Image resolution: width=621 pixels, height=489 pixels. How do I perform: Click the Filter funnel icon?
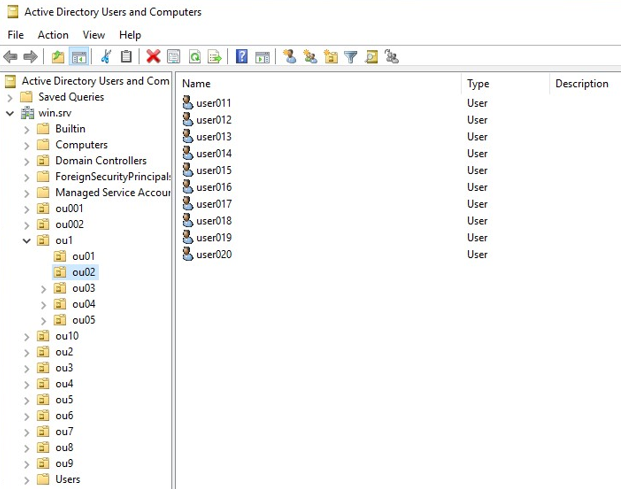[351, 57]
